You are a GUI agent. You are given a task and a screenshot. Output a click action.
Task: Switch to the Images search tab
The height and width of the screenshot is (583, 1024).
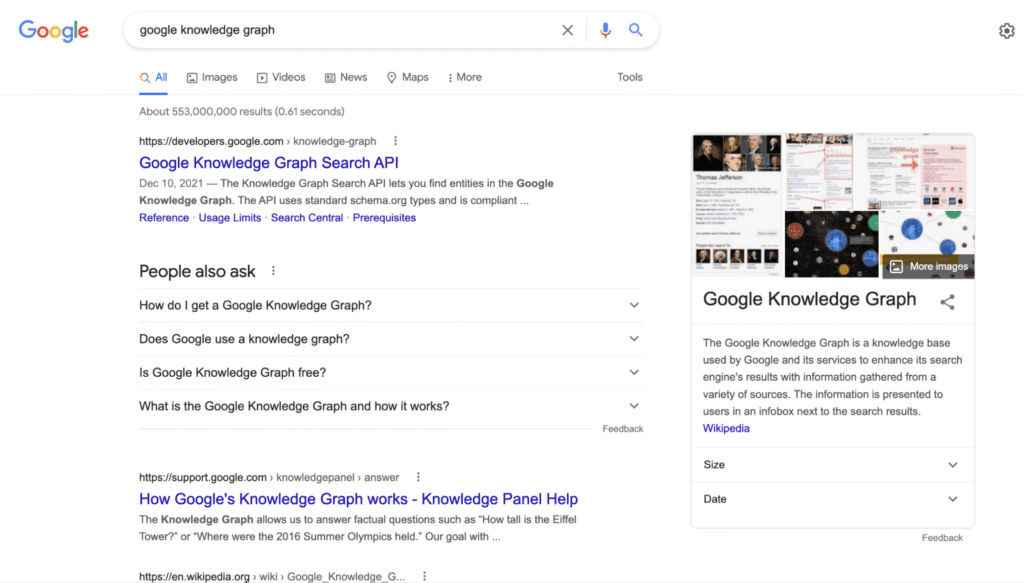211,77
